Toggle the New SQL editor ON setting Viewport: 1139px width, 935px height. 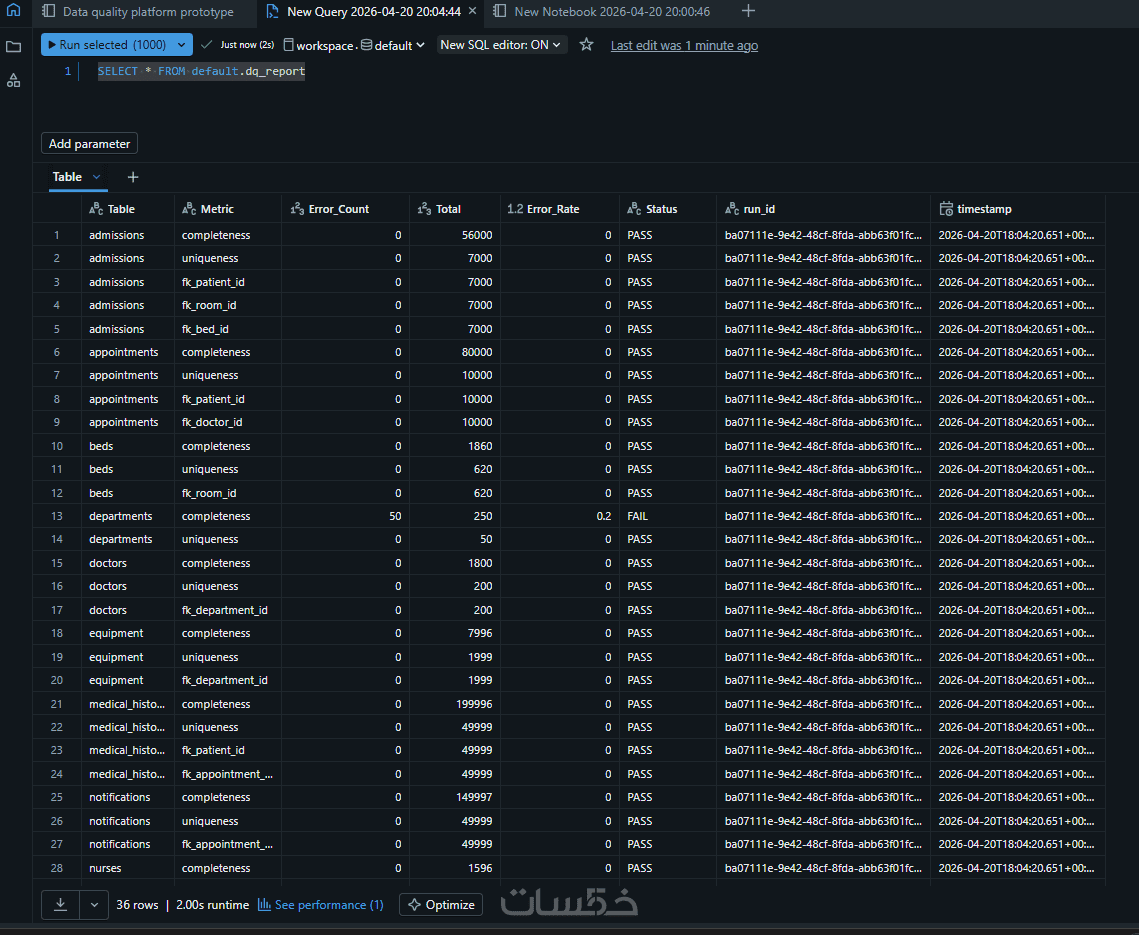pyautogui.click(x=500, y=45)
